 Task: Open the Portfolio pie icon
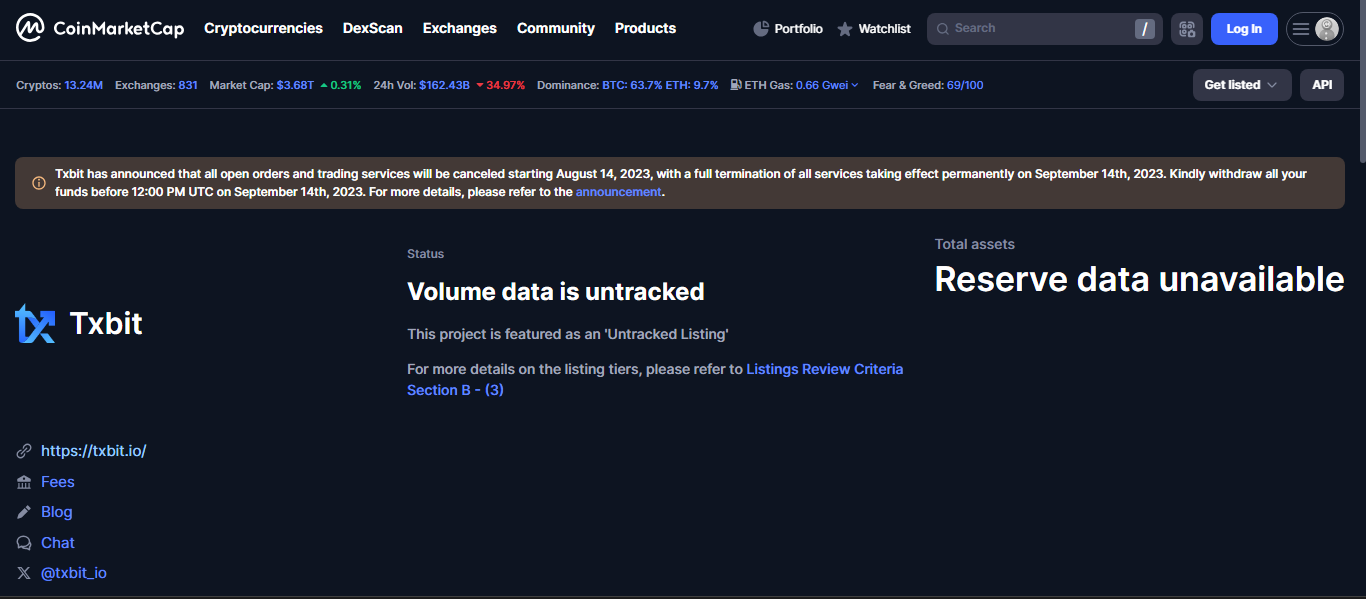pos(761,29)
